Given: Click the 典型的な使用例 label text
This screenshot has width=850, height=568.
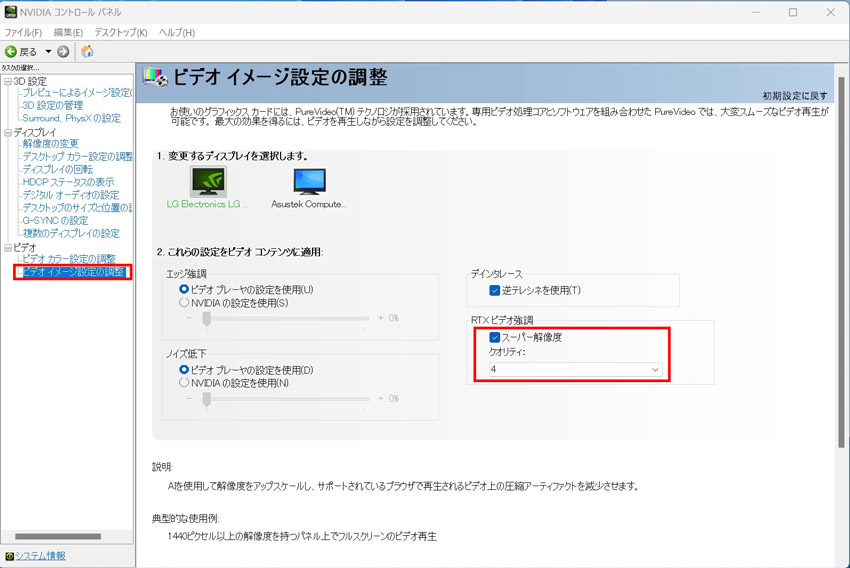Looking at the screenshot, I should pos(185,519).
